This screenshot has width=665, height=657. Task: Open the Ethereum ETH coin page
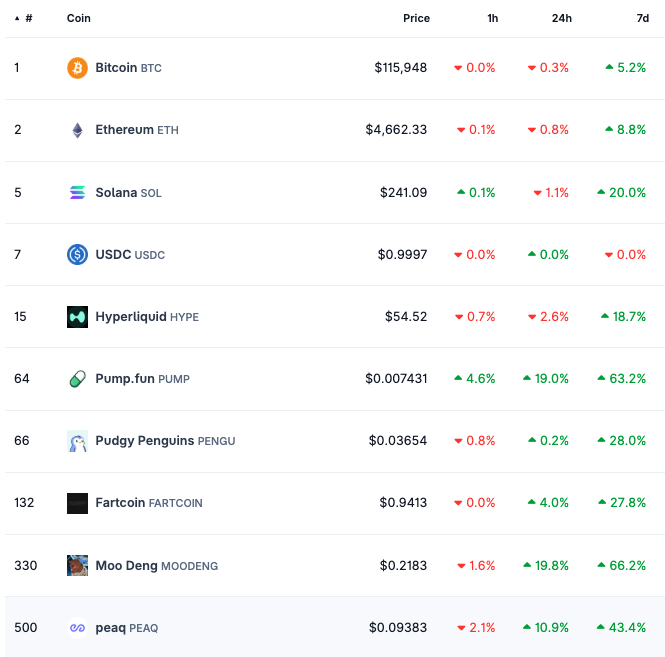coord(137,130)
